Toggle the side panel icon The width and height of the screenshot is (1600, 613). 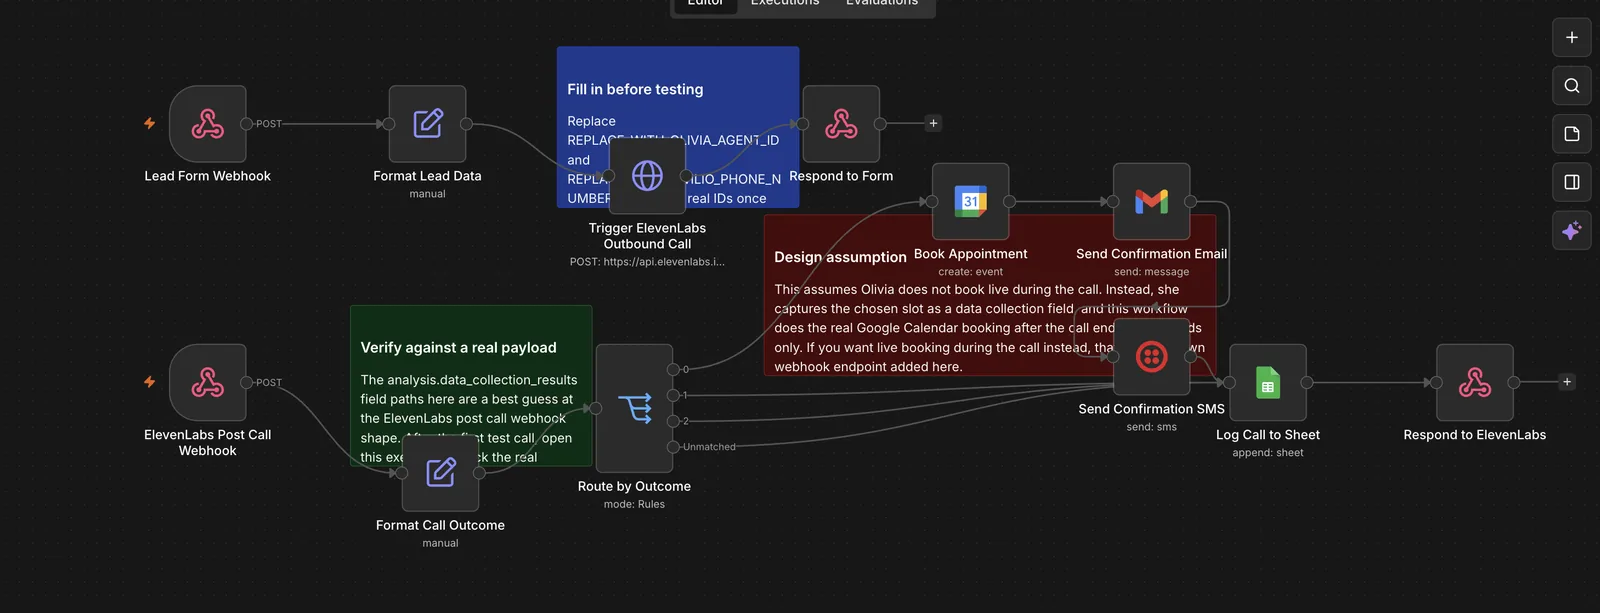pyautogui.click(x=1572, y=182)
